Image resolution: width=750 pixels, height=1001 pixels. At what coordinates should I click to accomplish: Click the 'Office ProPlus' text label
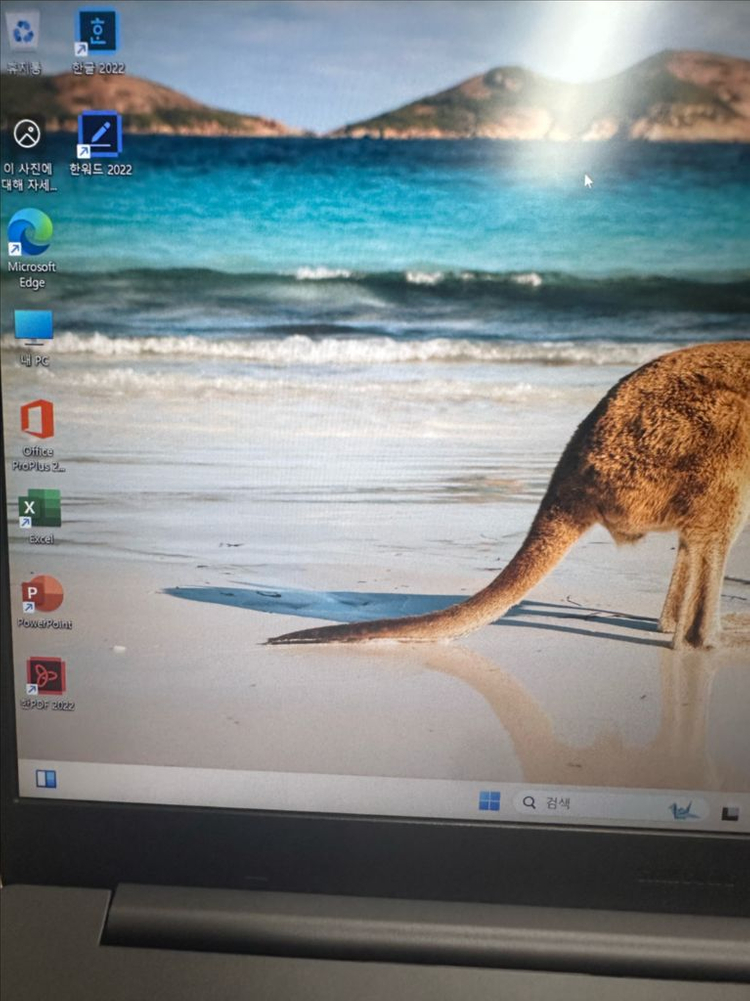coord(38,459)
